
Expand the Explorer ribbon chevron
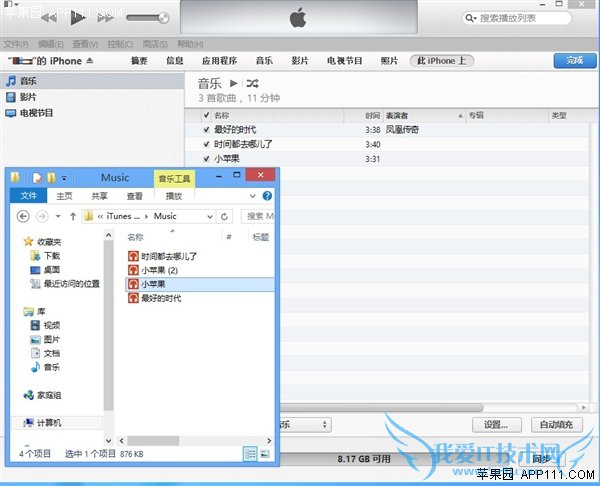pos(254,196)
